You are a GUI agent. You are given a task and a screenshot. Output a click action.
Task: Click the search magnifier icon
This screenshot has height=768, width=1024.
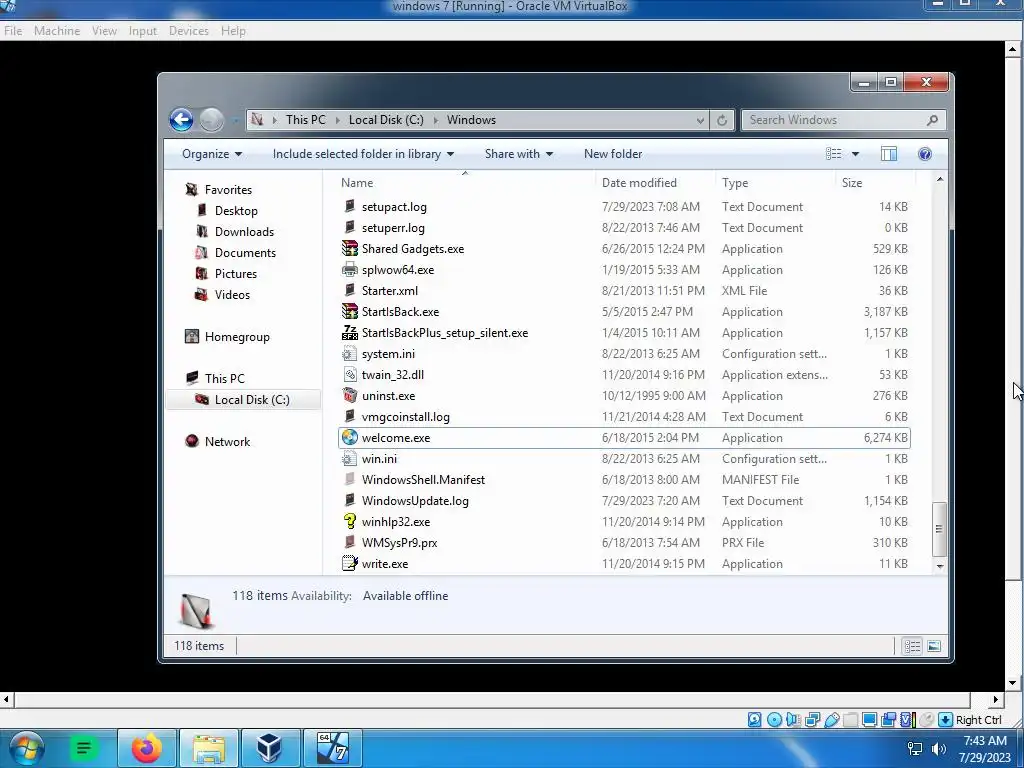932,120
